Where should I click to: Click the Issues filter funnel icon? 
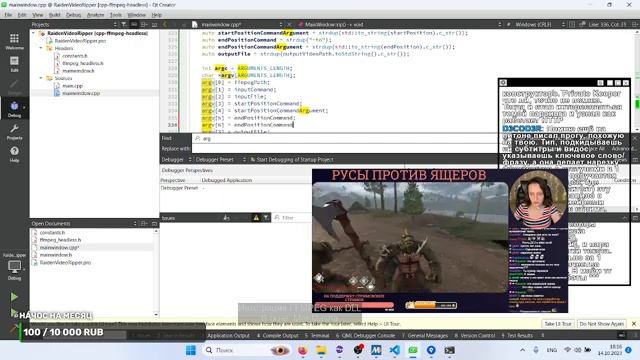tap(266, 218)
